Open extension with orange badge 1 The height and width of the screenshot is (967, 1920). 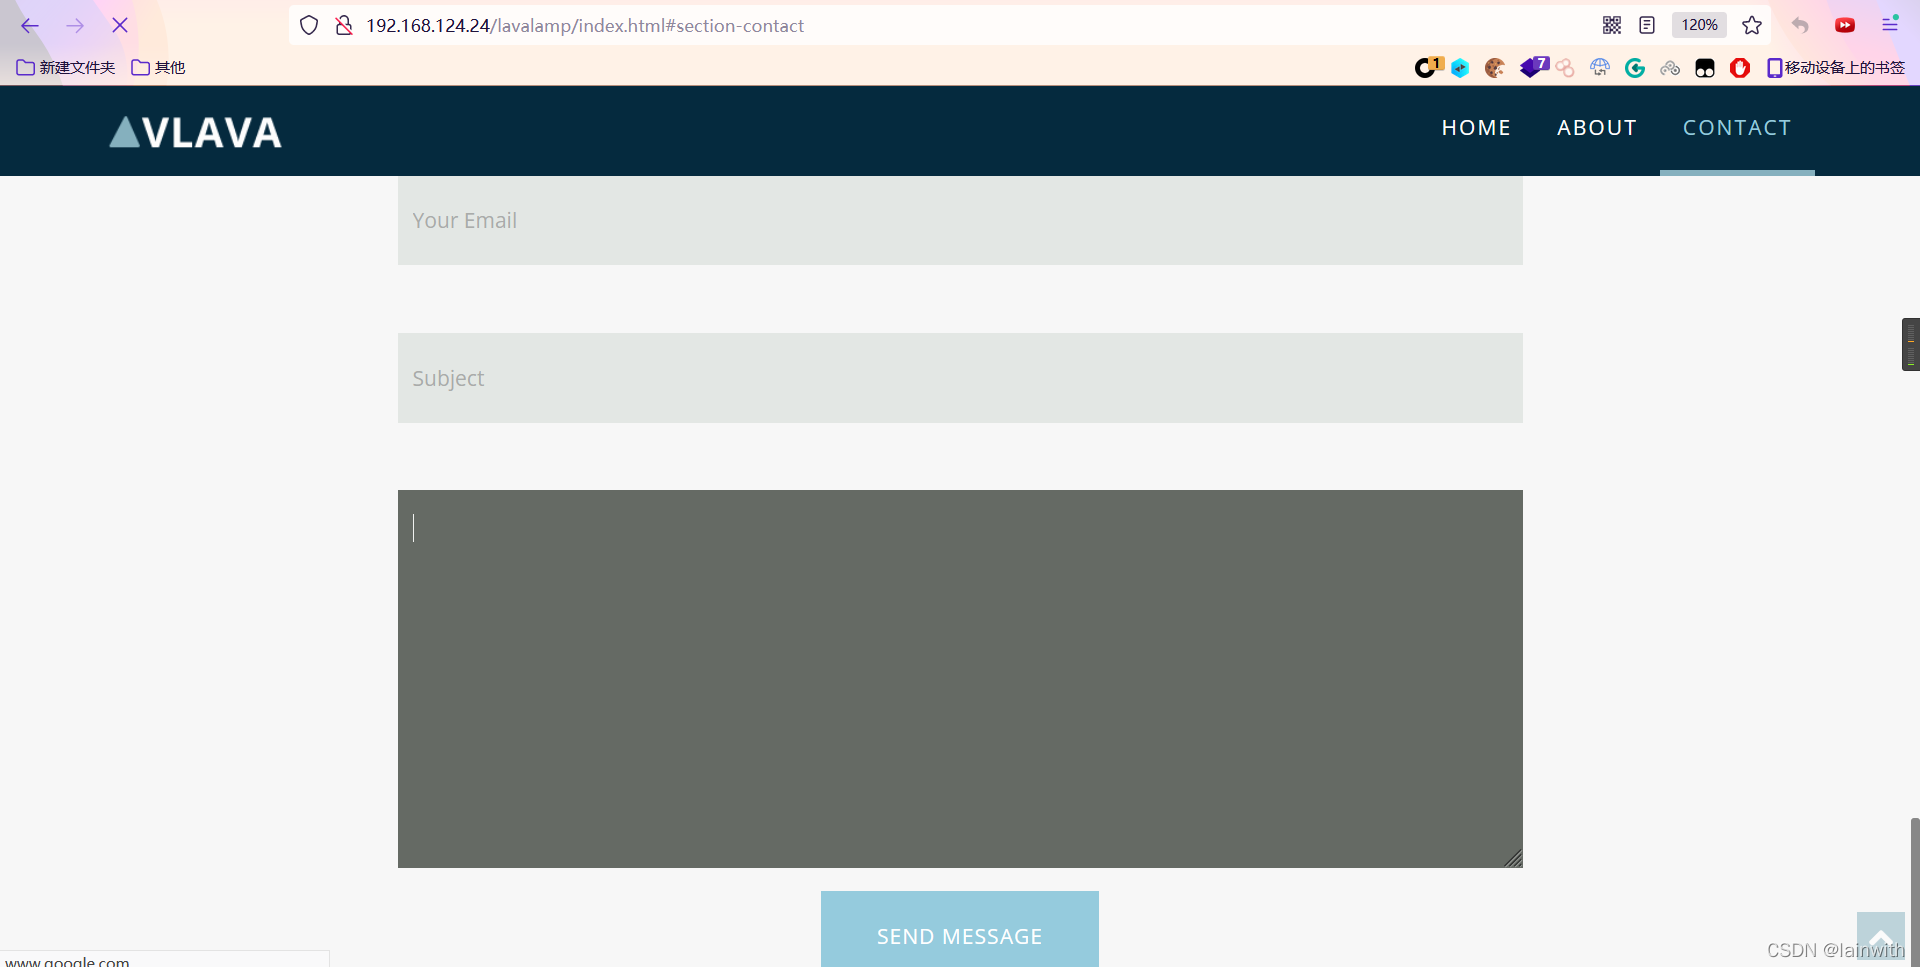coord(1428,67)
